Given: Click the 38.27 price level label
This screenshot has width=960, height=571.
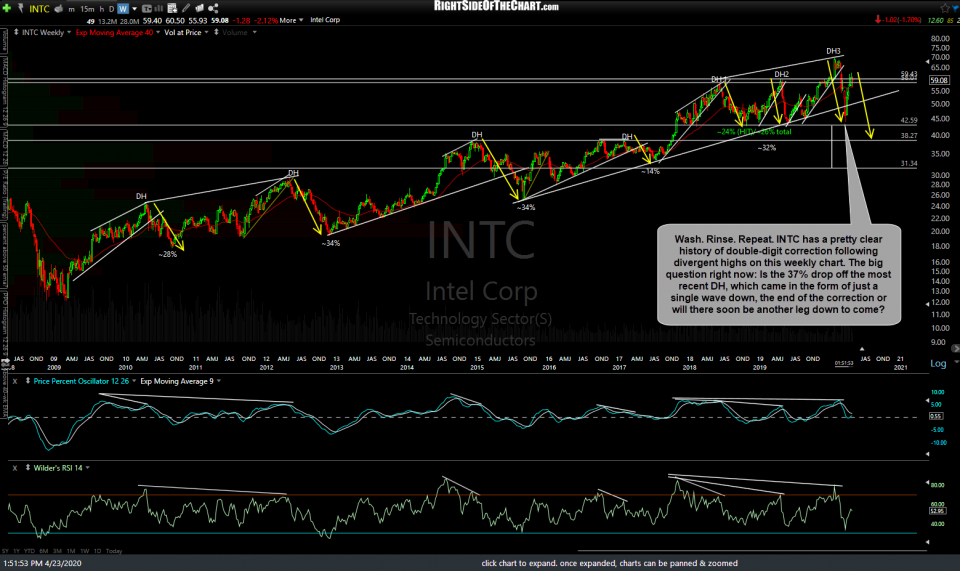Looking at the screenshot, I should [909, 136].
